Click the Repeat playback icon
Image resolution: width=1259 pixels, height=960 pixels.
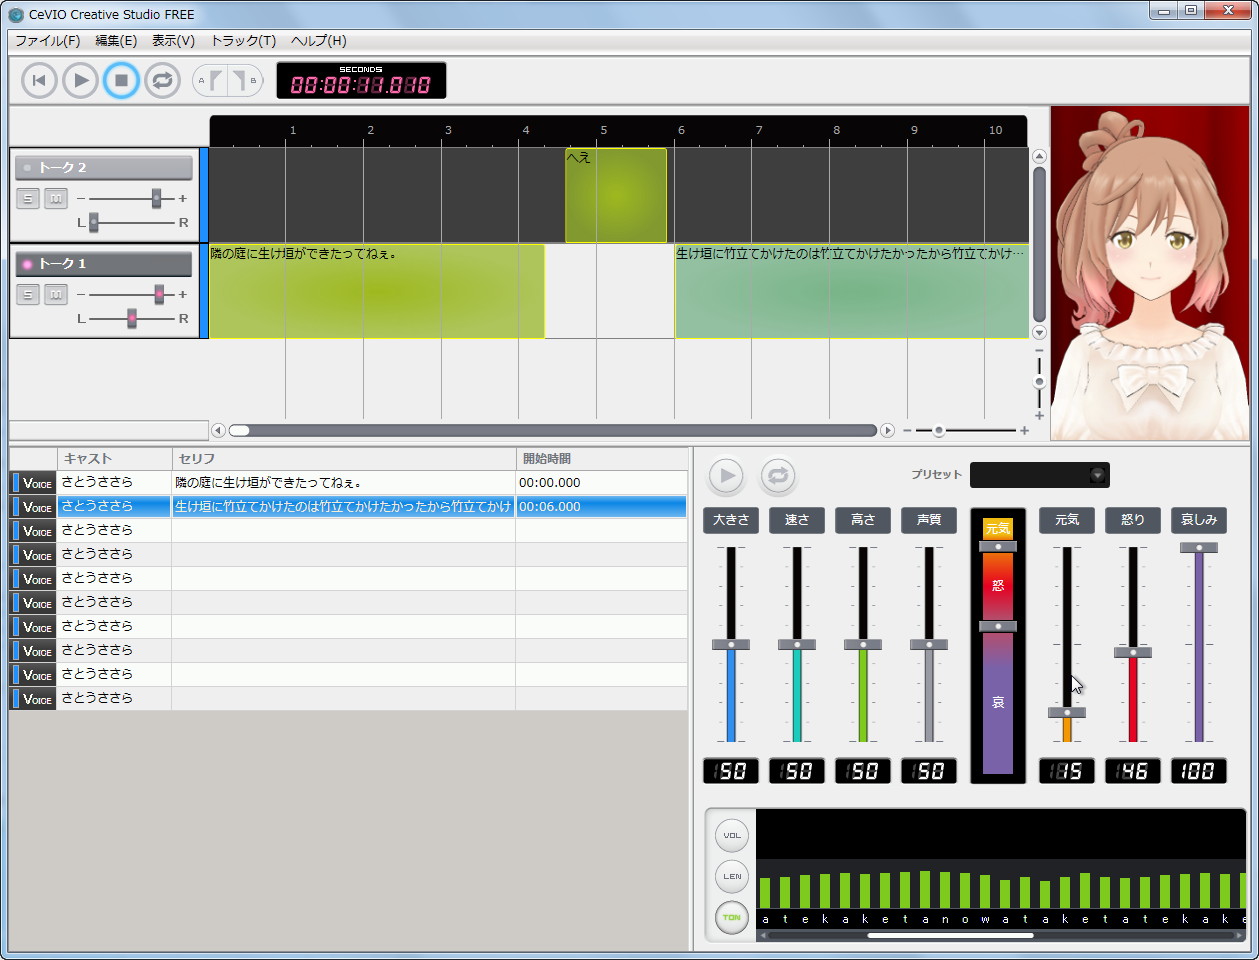pos(162,80)
